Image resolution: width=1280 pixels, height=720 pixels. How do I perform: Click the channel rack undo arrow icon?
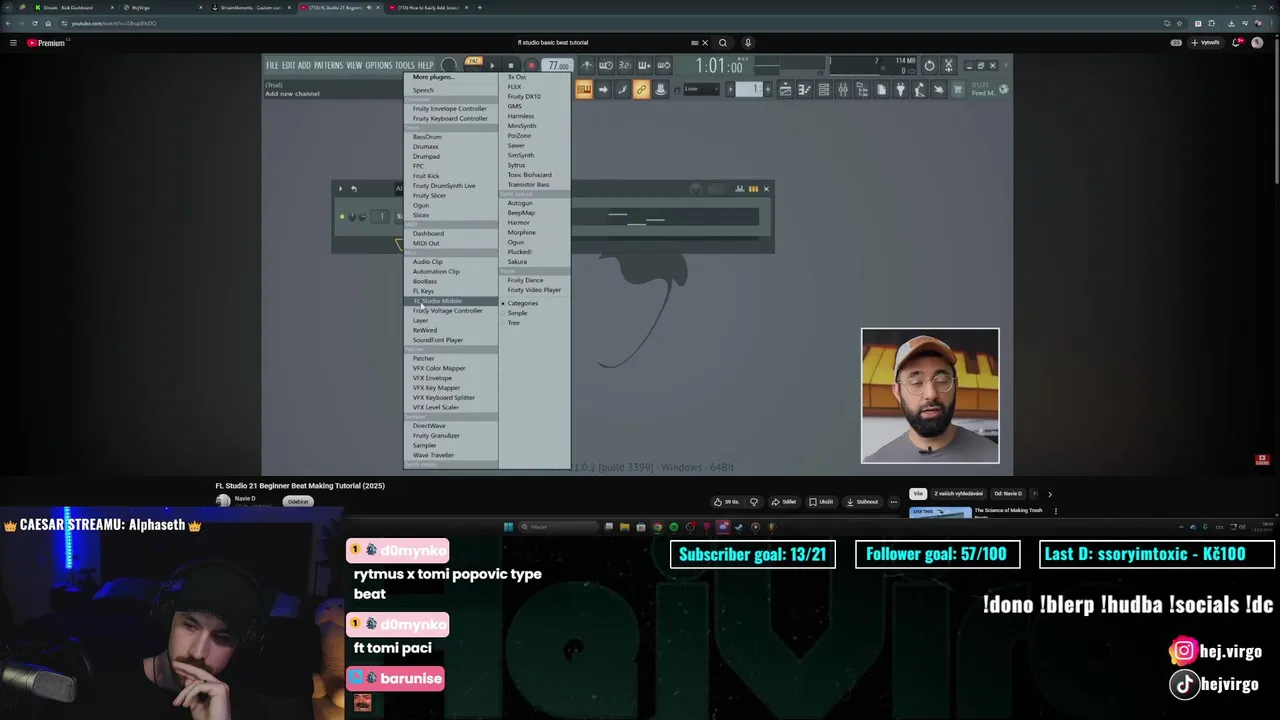[353, 189]
